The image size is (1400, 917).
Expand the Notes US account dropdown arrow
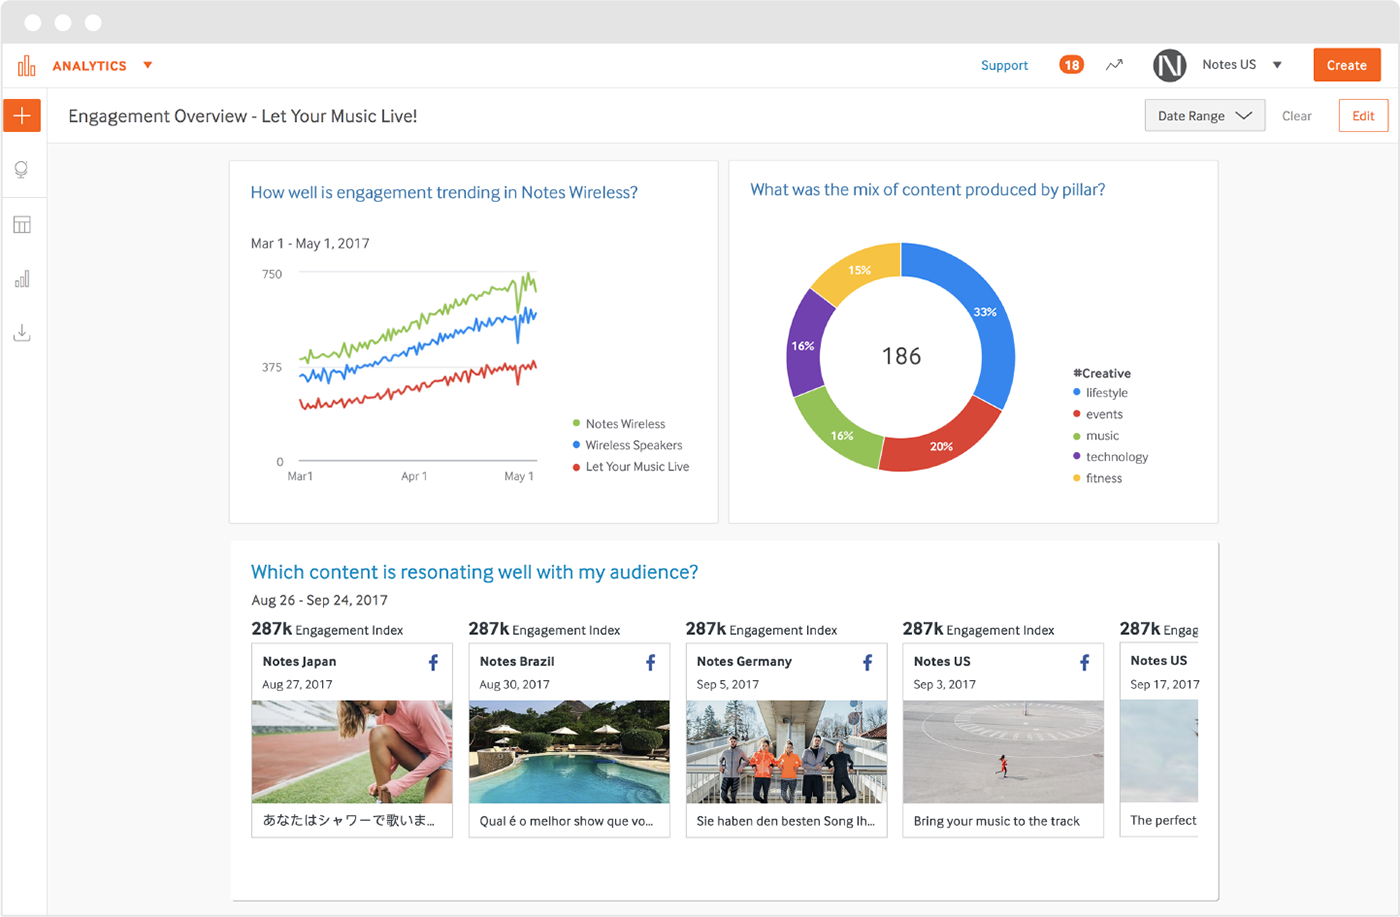[x=1277, y=65]
